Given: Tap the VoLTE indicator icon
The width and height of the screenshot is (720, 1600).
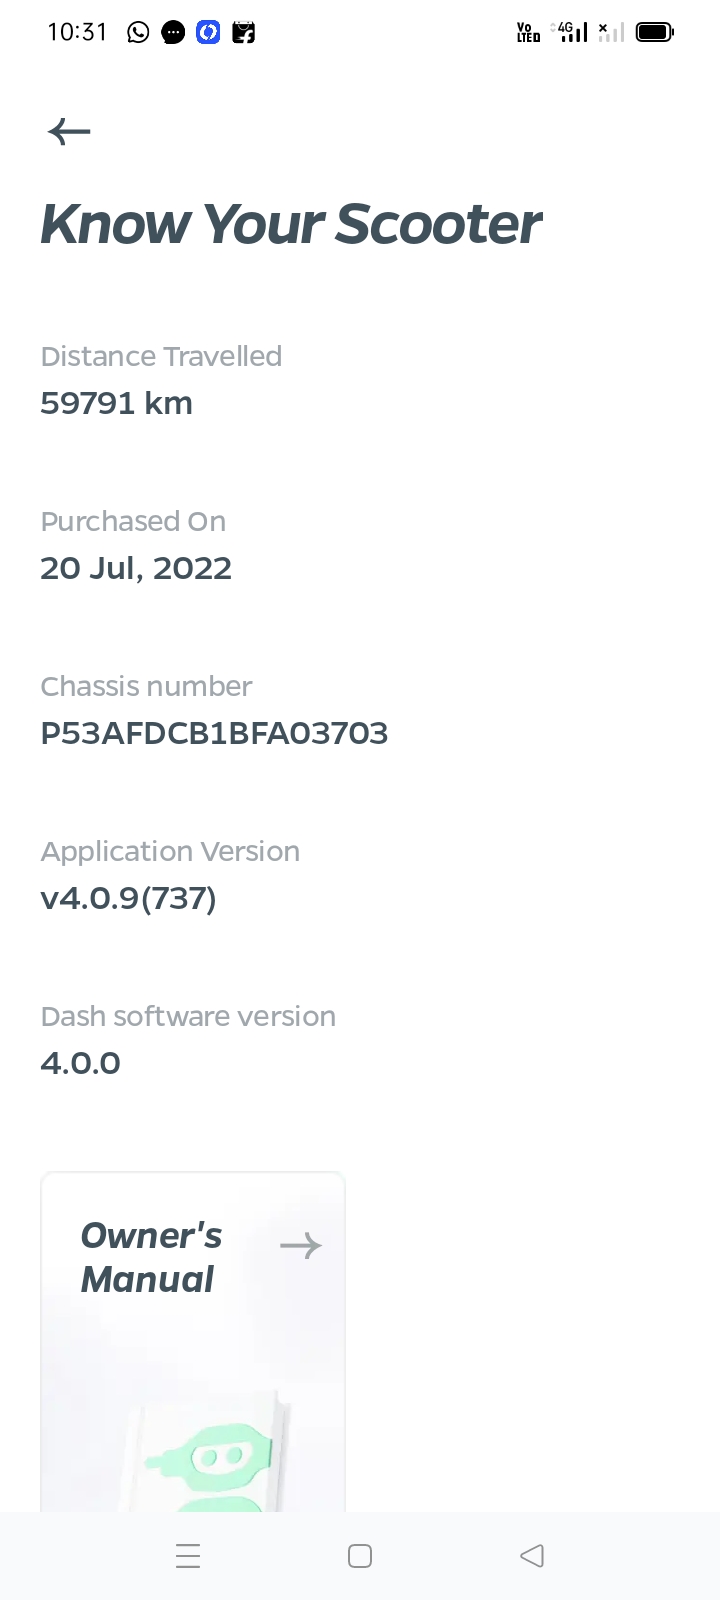Looking at the screenshot, I should pyautogui.click(x=528, y=32).
